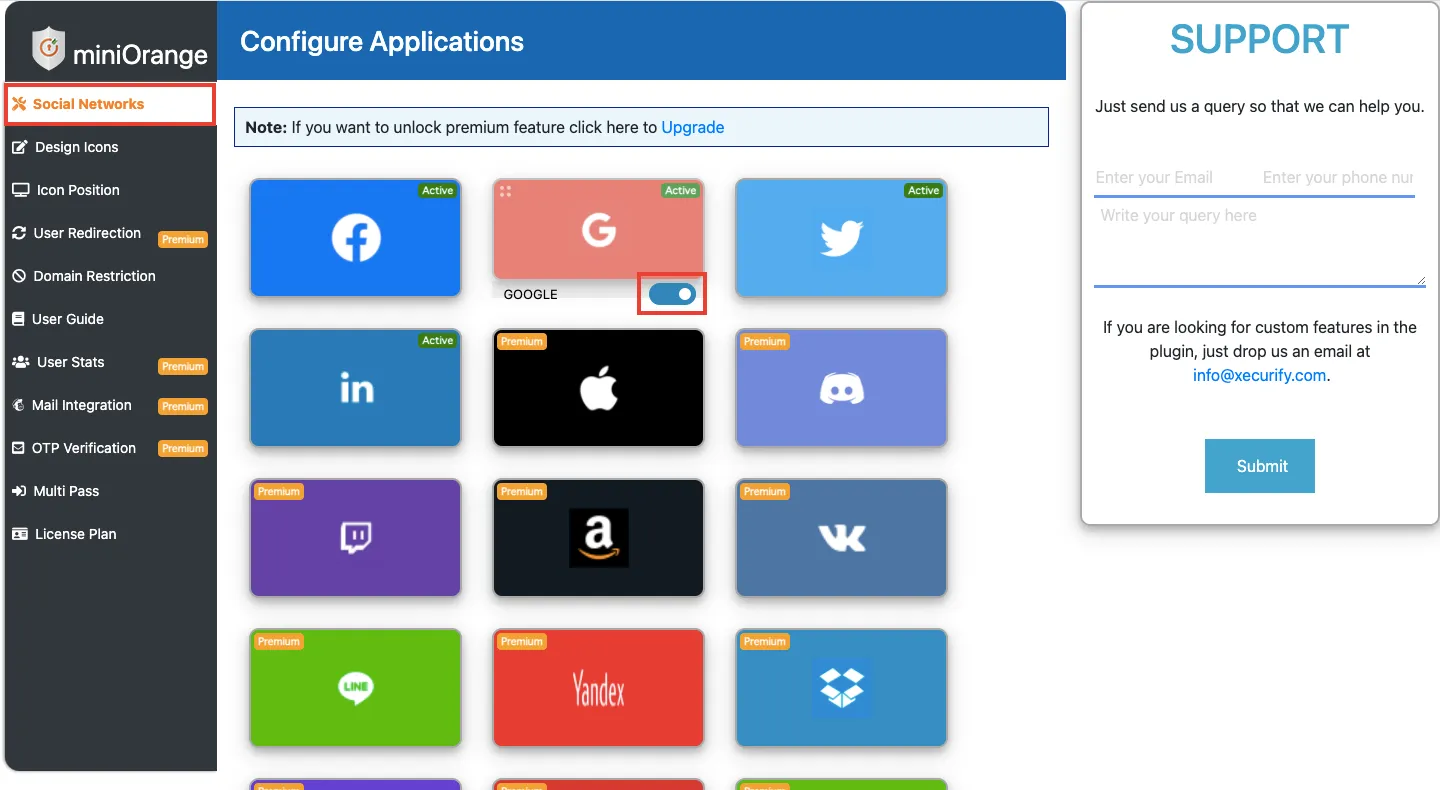Open the Facebook application card
Image resolution: width=1440 pixels, height=790 pixels.
[355, 238]
